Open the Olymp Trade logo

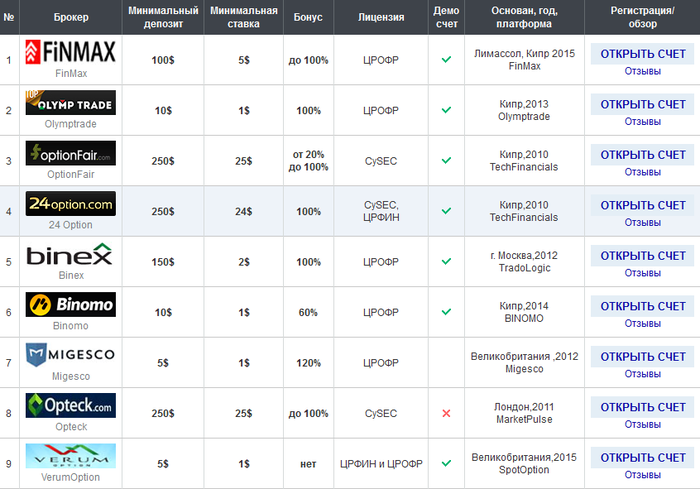click(71, 102)
